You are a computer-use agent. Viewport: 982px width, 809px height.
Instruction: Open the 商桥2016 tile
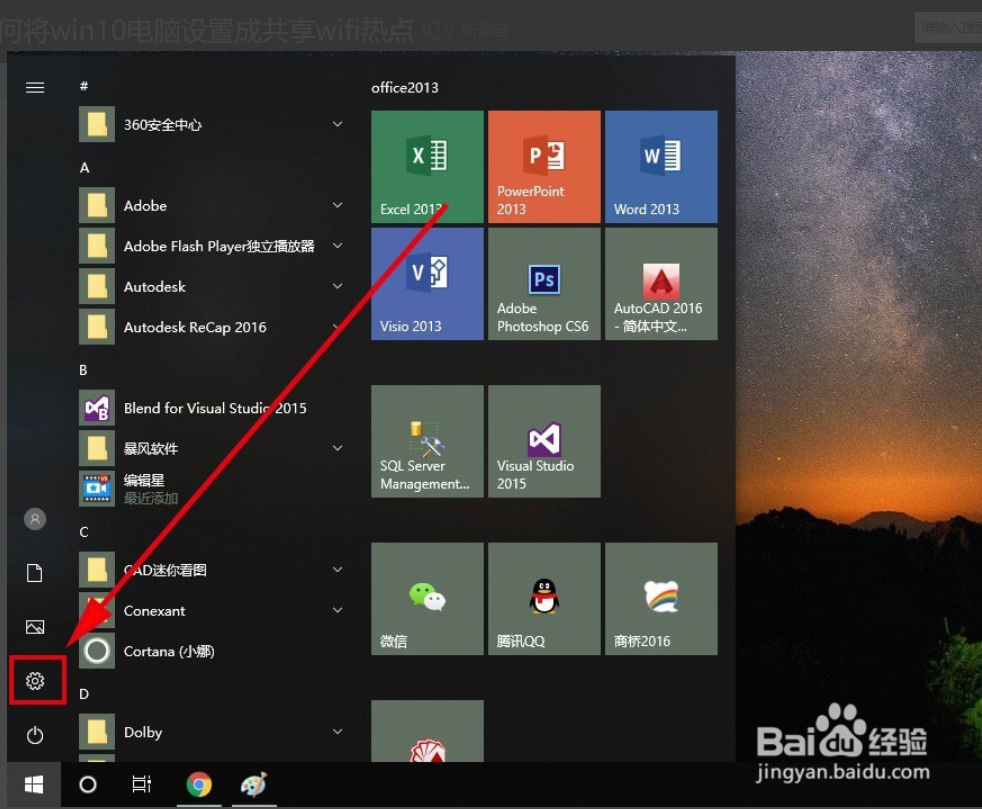click(x=661, y=599)
